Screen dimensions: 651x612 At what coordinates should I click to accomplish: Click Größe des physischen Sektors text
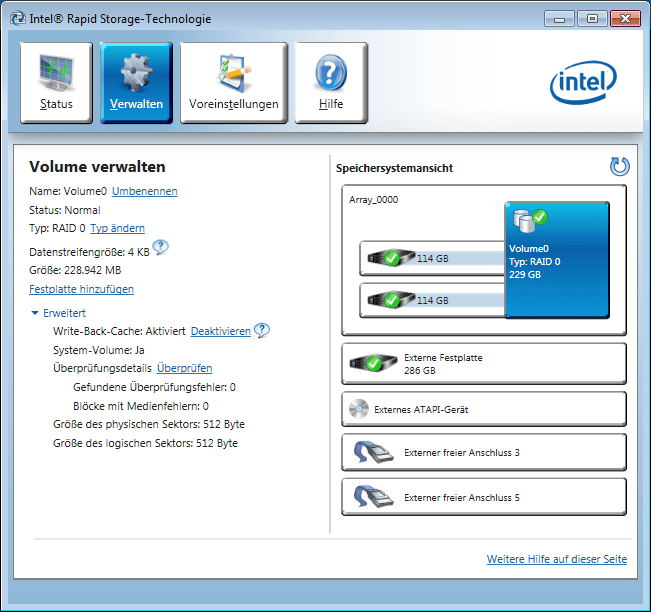pos(149,424)
